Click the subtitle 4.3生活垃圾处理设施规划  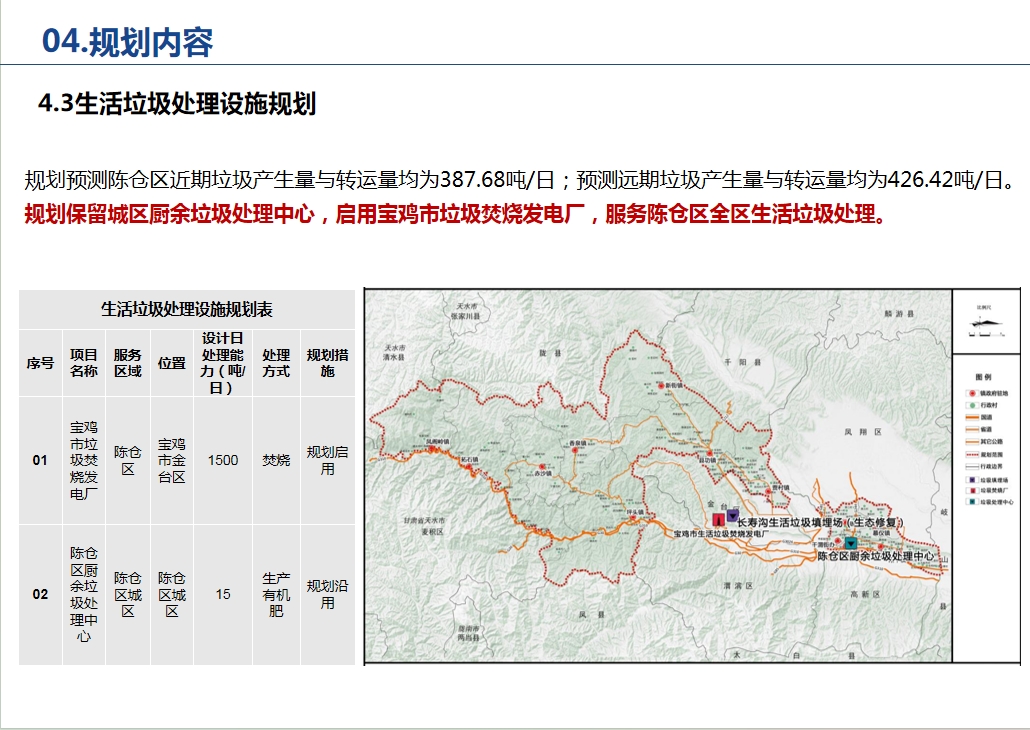click(177, 104)
